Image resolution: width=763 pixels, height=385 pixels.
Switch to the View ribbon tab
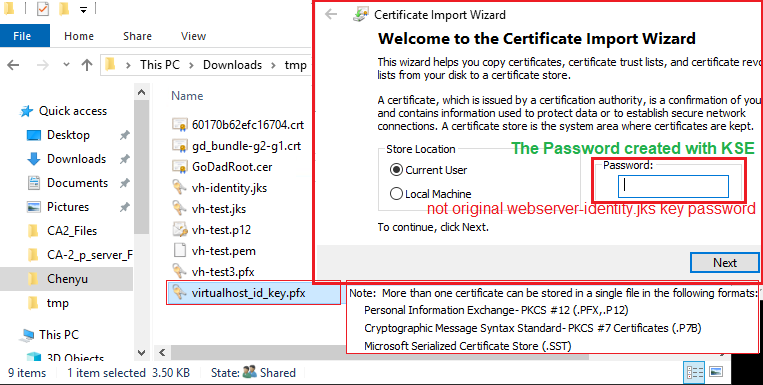tap(193, 36)
